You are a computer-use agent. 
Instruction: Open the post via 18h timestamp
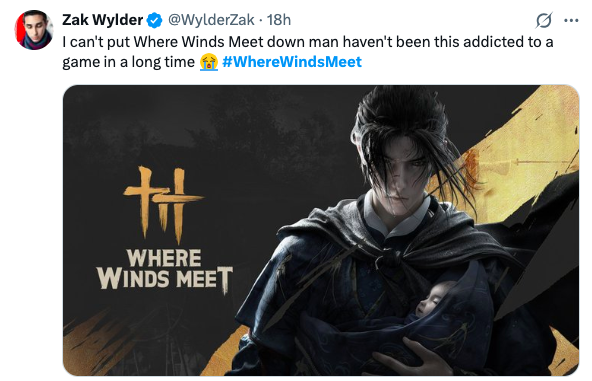coord(279,20)
